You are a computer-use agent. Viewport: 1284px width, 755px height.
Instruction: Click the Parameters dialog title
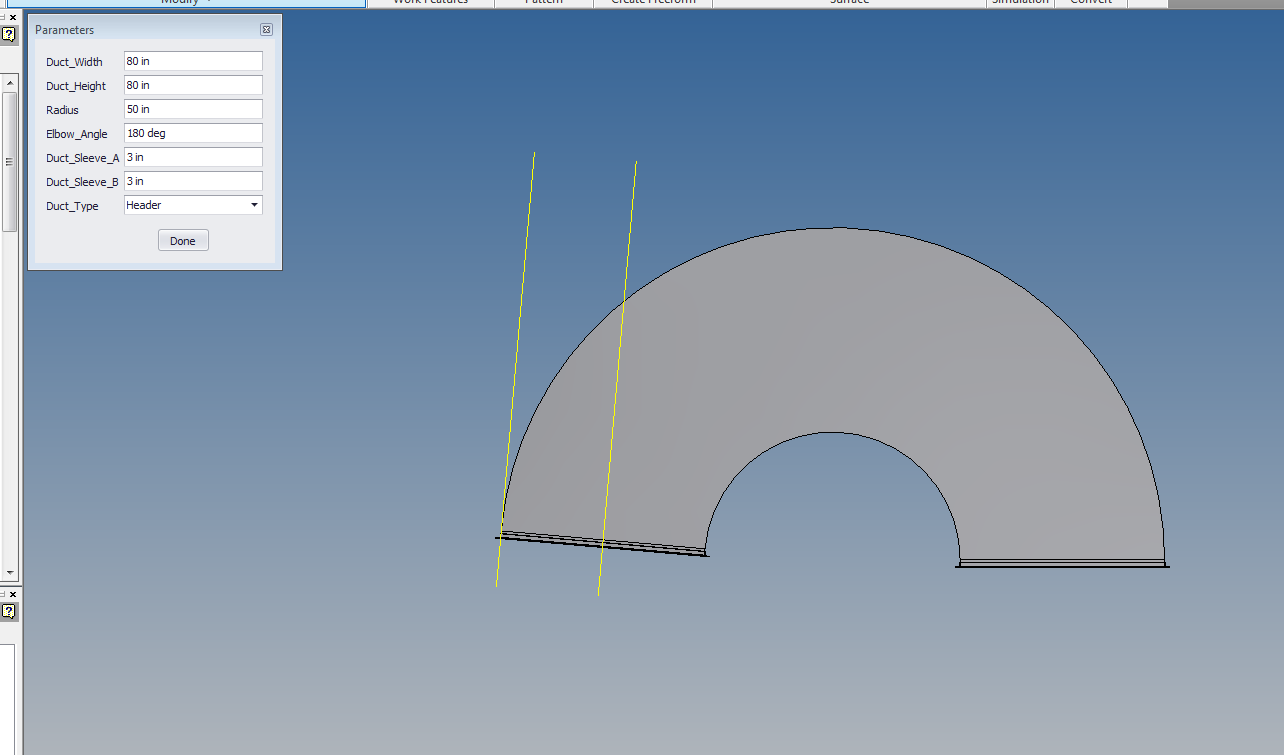64,30
